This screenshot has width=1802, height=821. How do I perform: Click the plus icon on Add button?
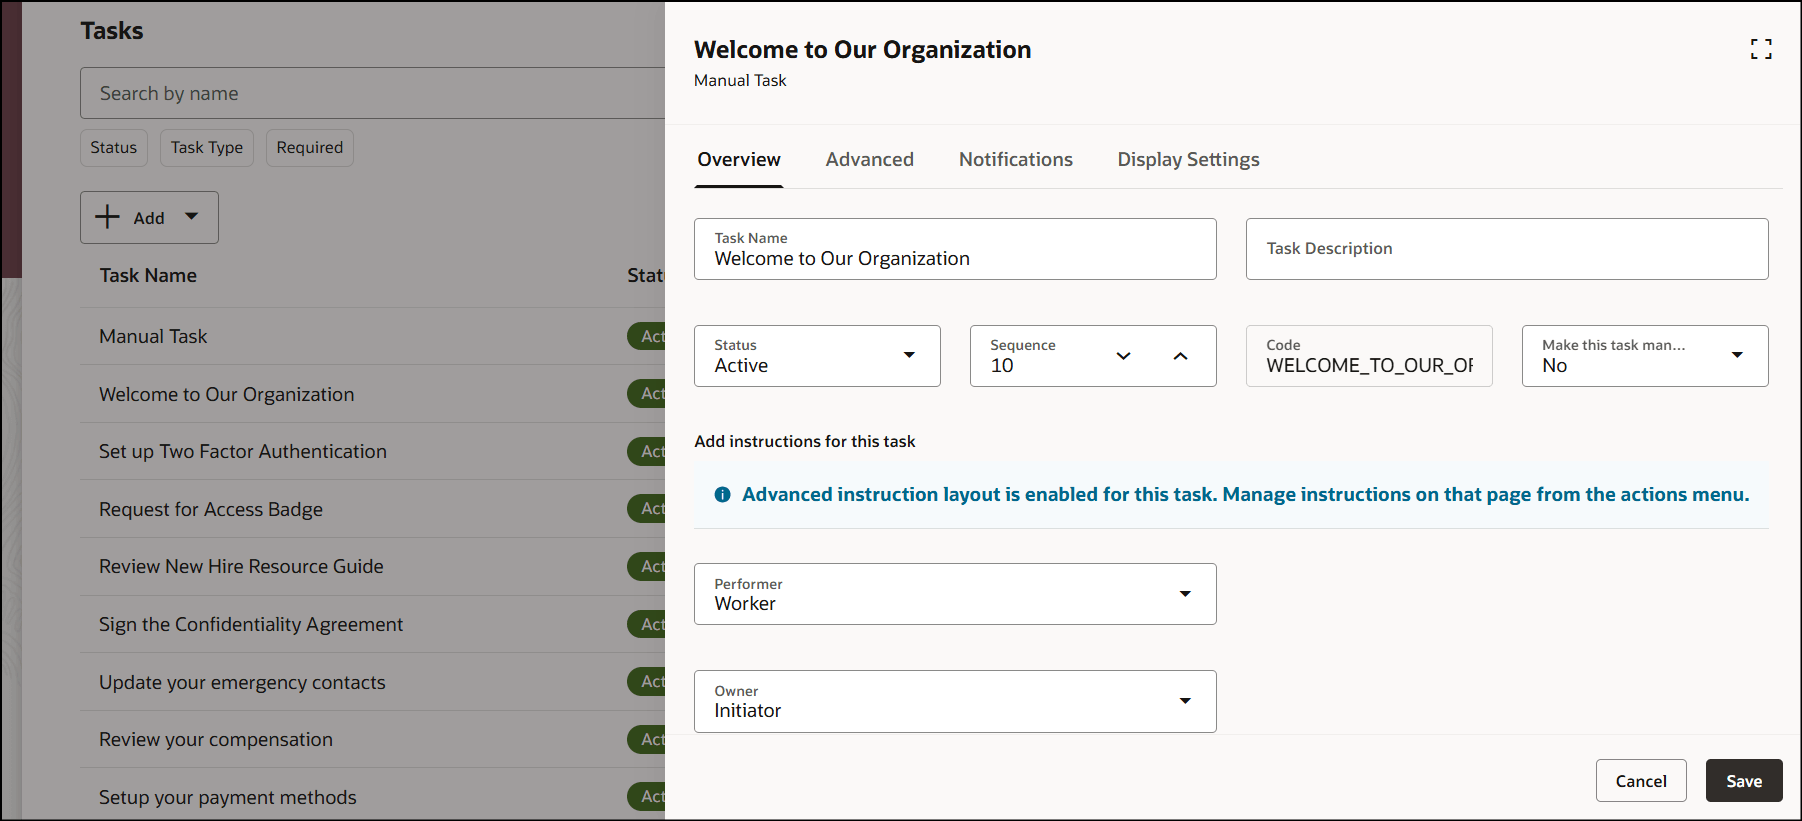[x=107, y=217]
